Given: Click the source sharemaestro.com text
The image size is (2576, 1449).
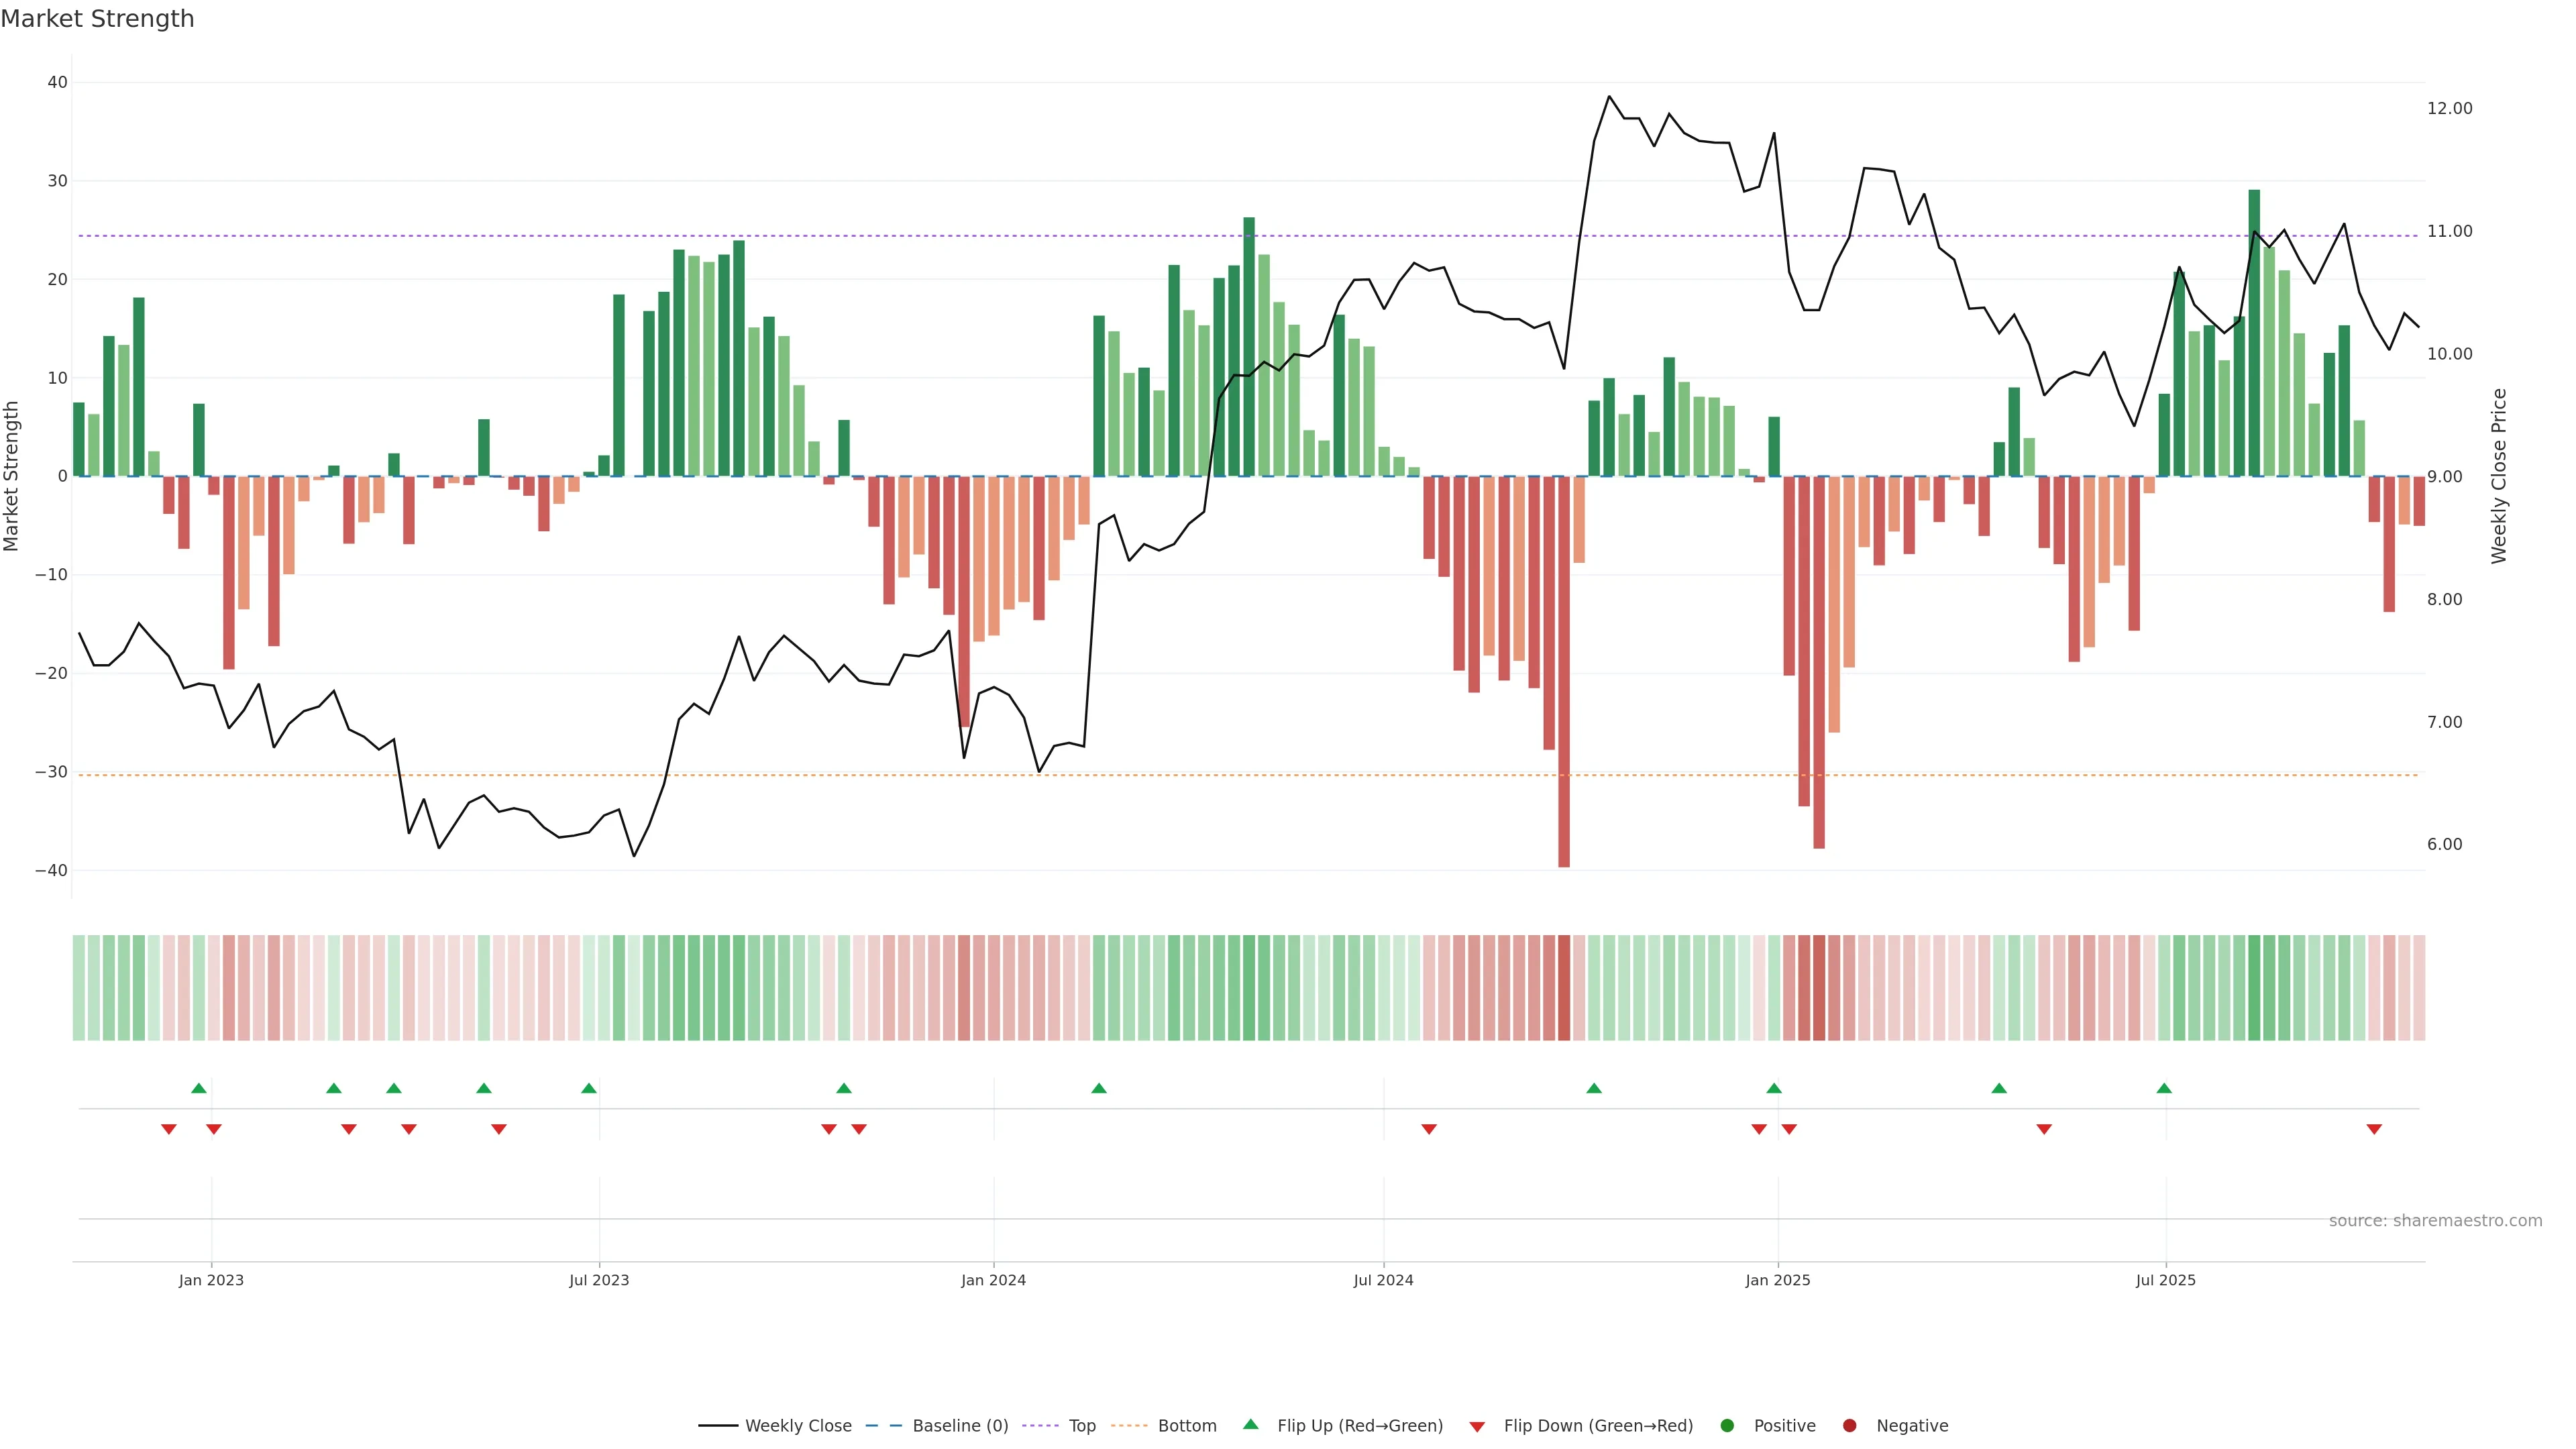Looking at the screenshot, I should pos(2435,1220).
